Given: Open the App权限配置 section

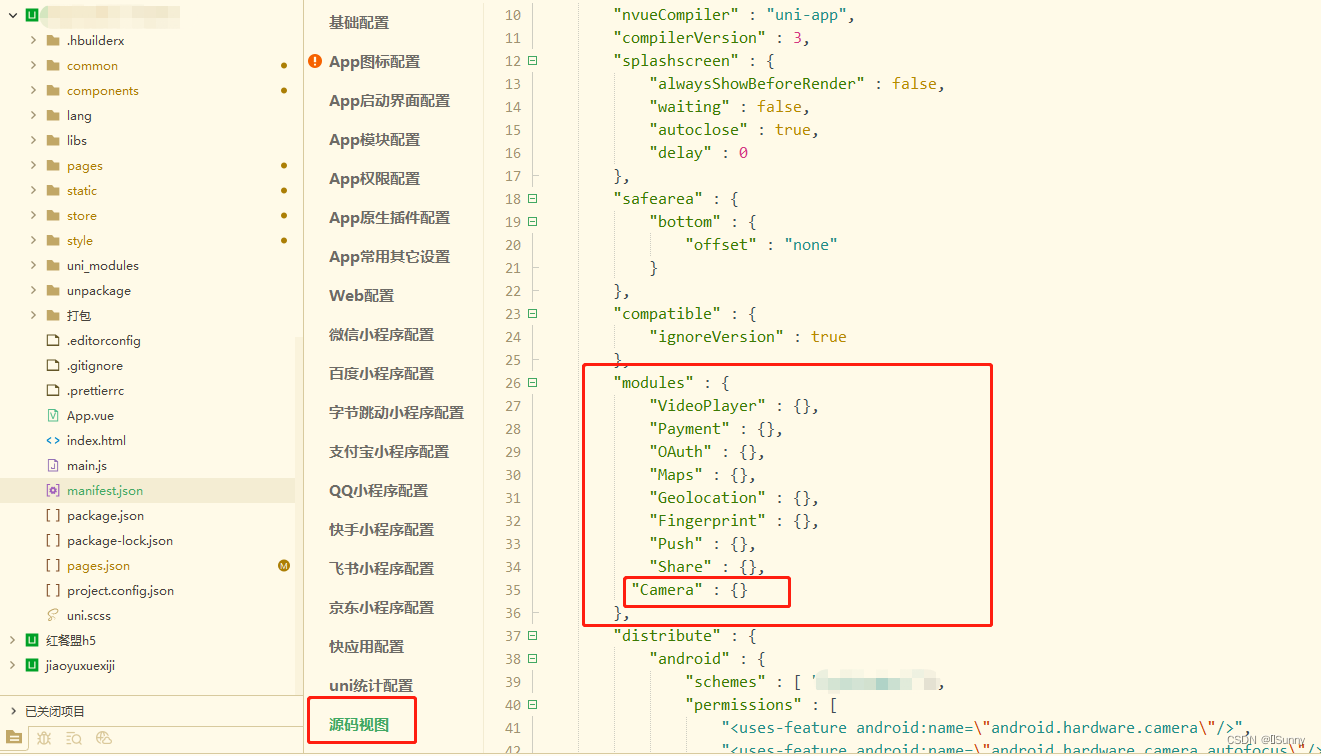Looking at the screenshot, I should (x=375, y=179).
